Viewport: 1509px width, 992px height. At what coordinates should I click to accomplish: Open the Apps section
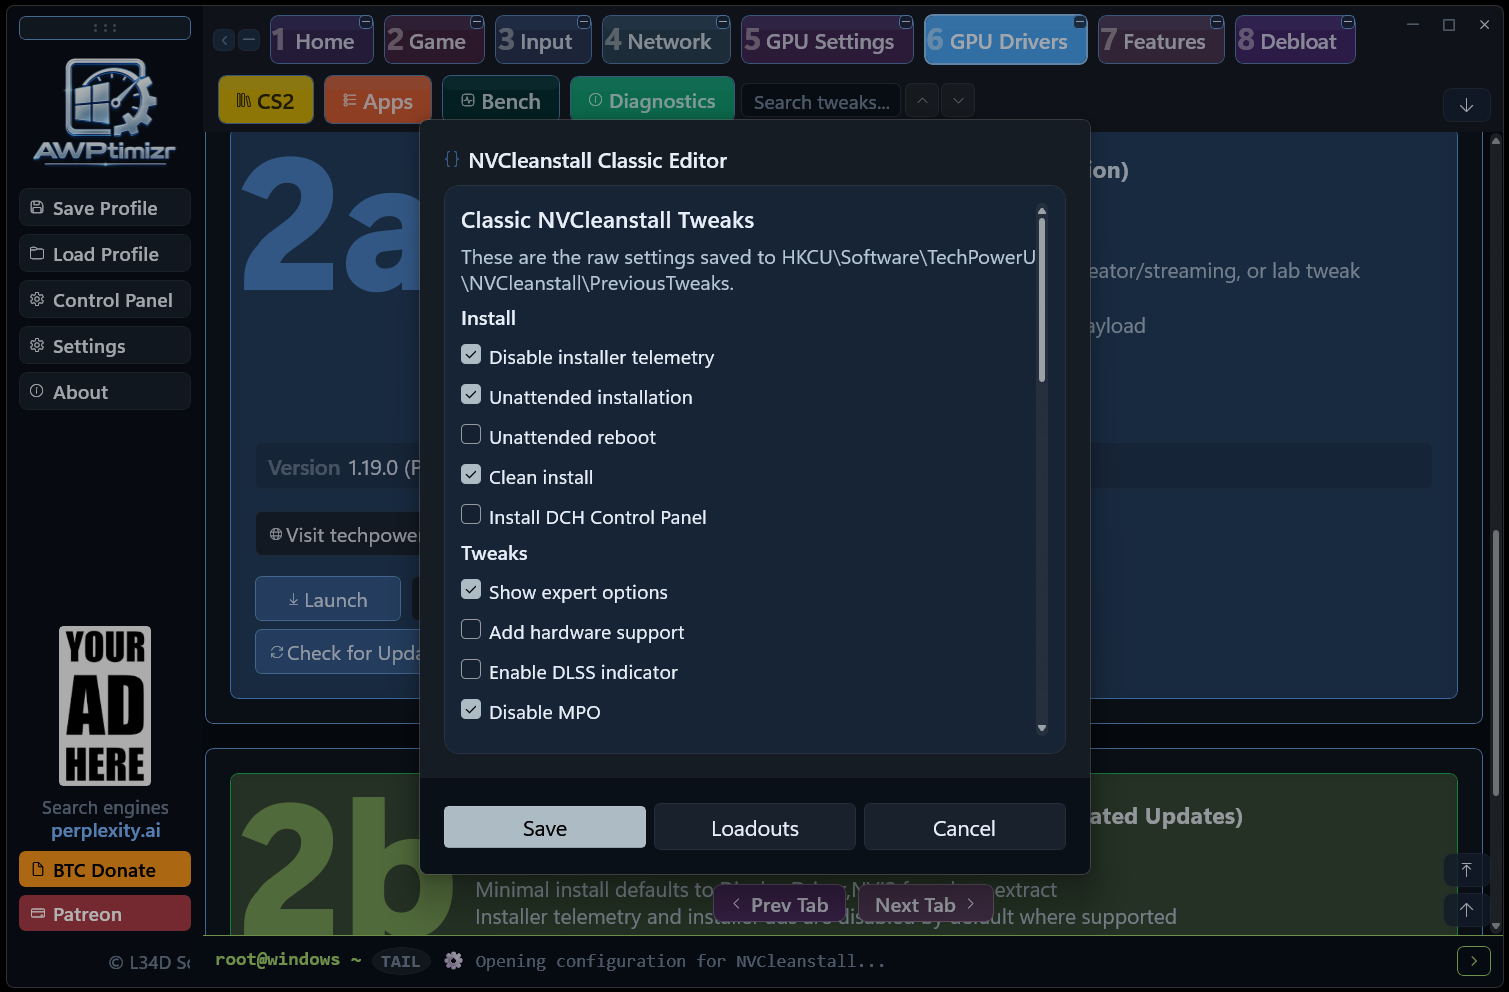pyautogui.click(x=378, y=101)
